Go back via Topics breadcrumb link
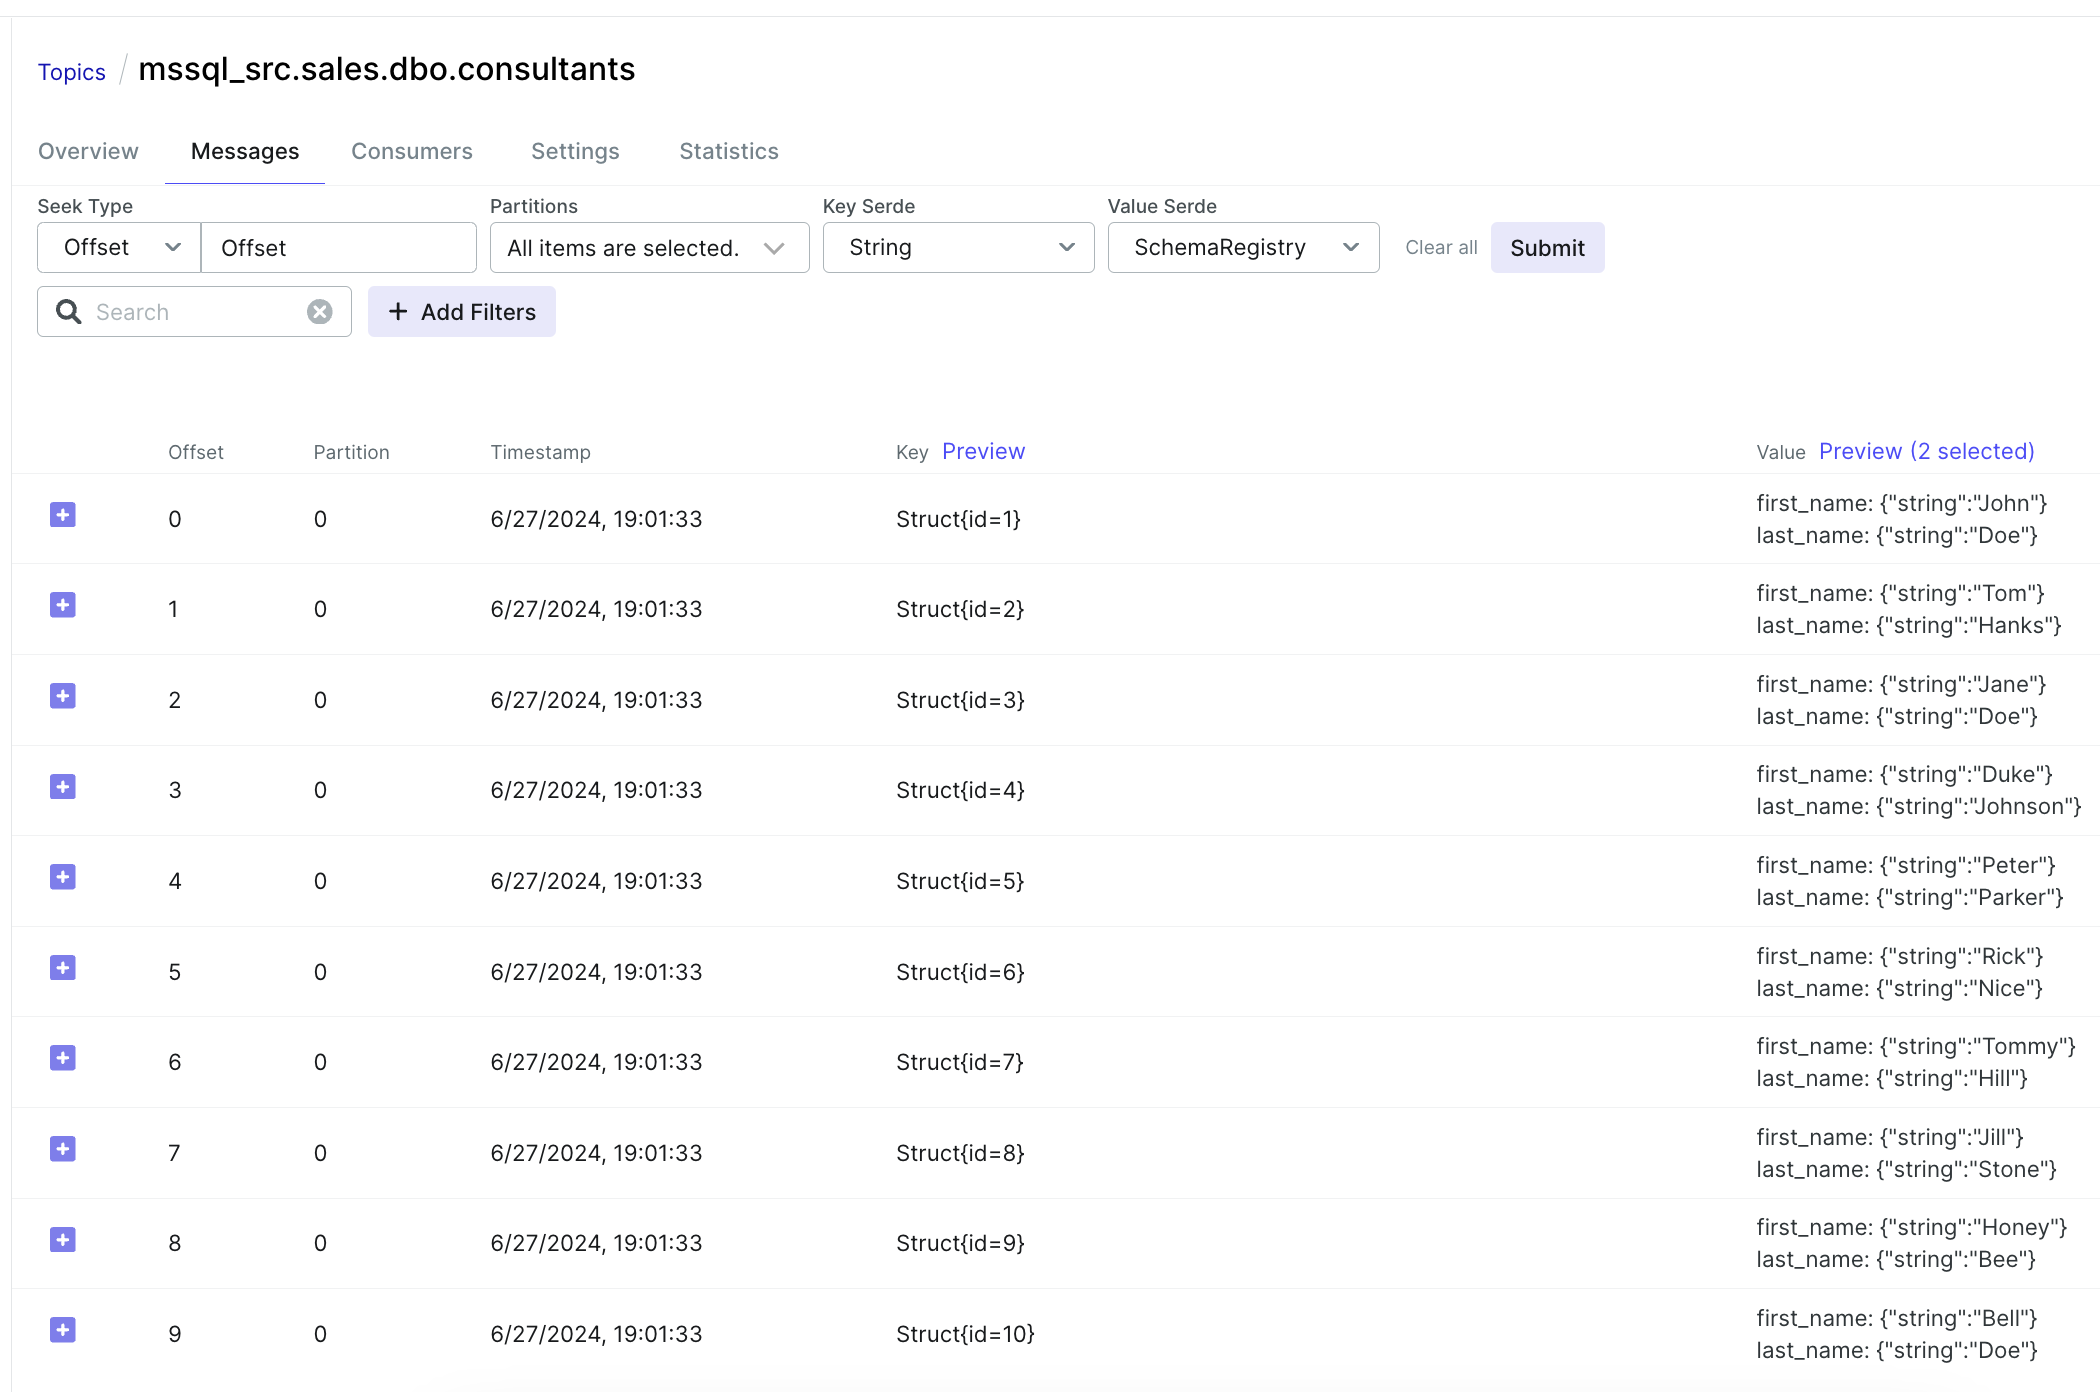2100x1392 pixels. [72, 73]
